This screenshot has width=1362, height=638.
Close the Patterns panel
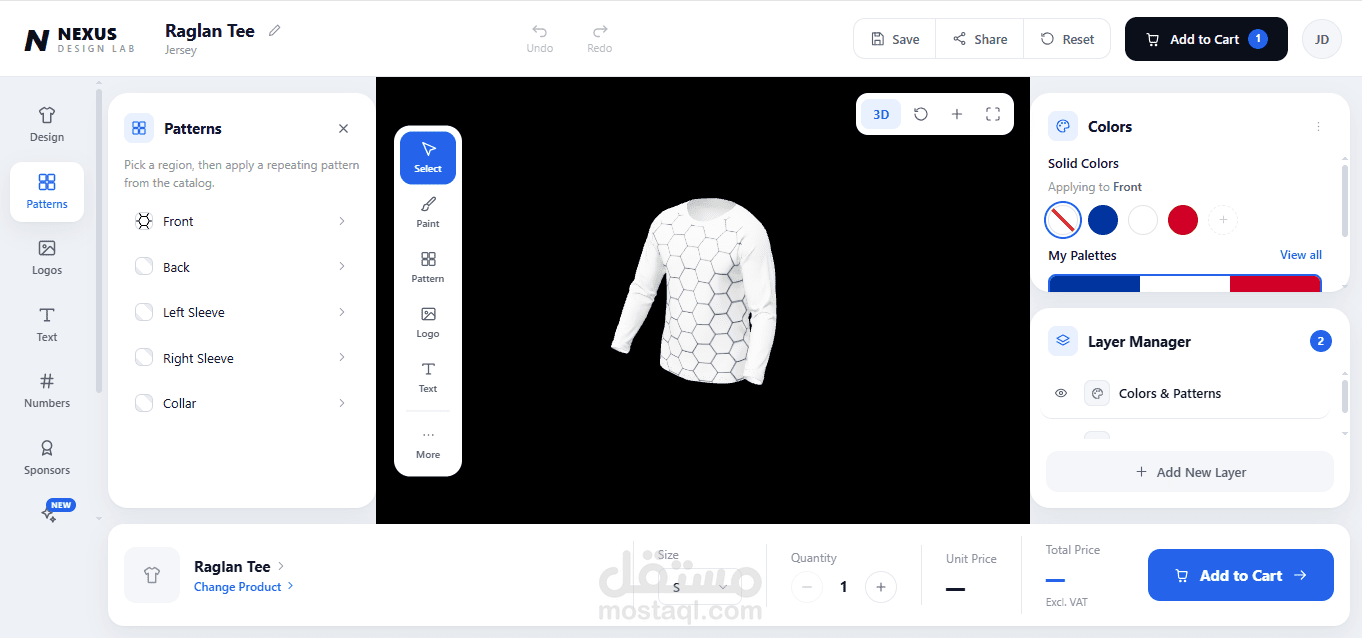tap(344, 128)
